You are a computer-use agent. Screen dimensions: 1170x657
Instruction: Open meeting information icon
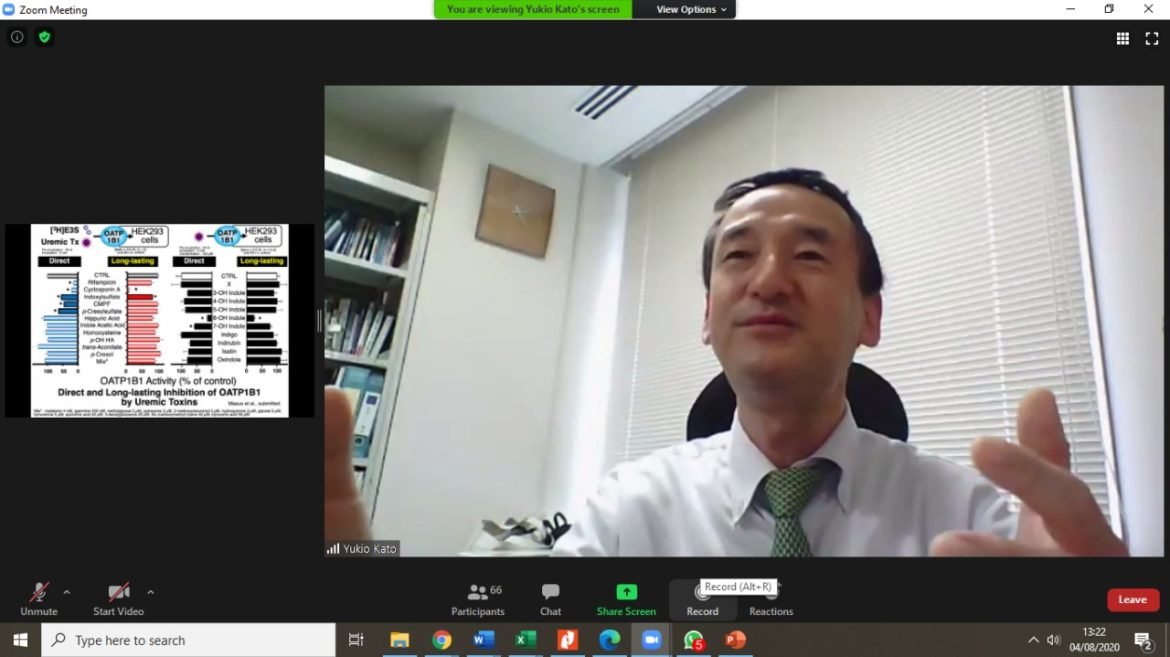point(17,37)
